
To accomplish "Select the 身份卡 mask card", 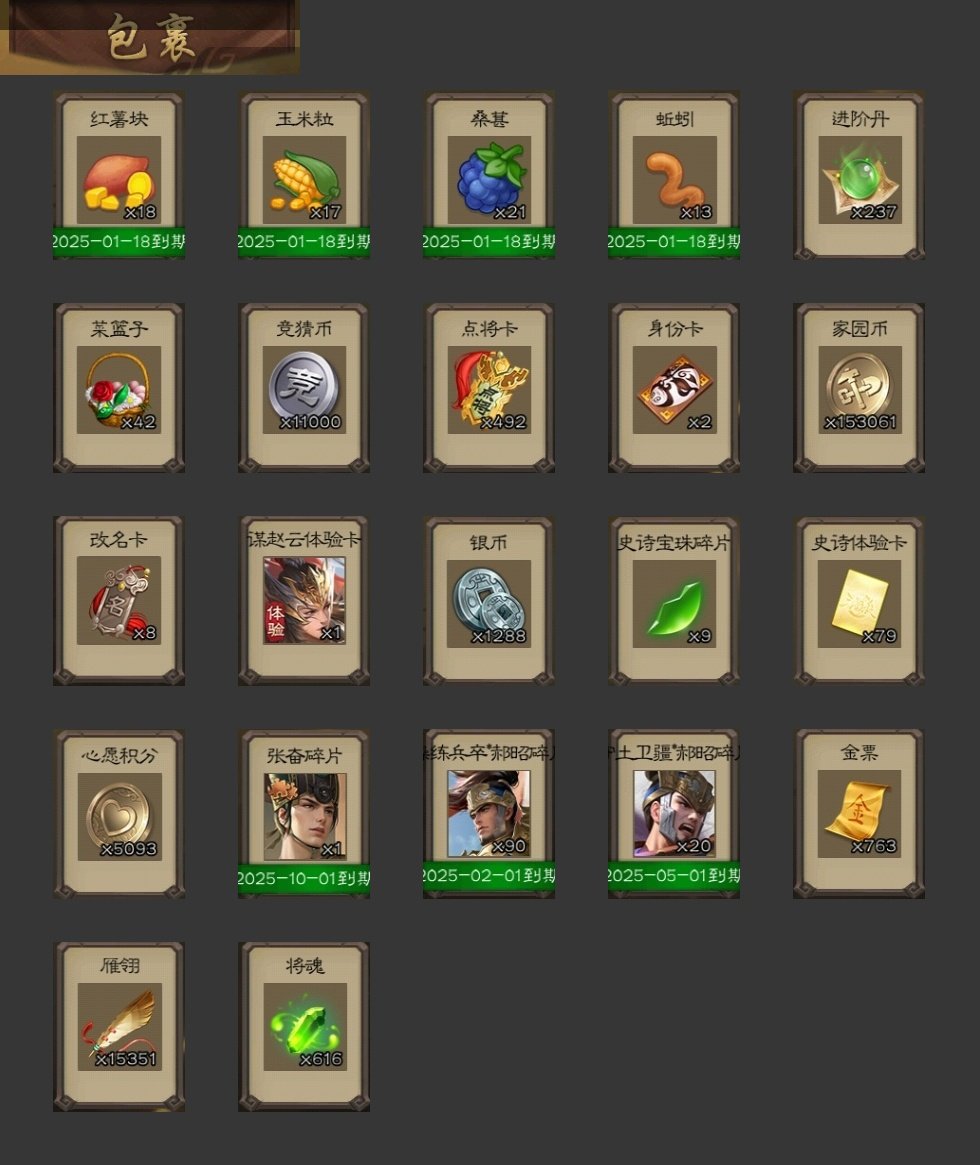I will [674, 388].
